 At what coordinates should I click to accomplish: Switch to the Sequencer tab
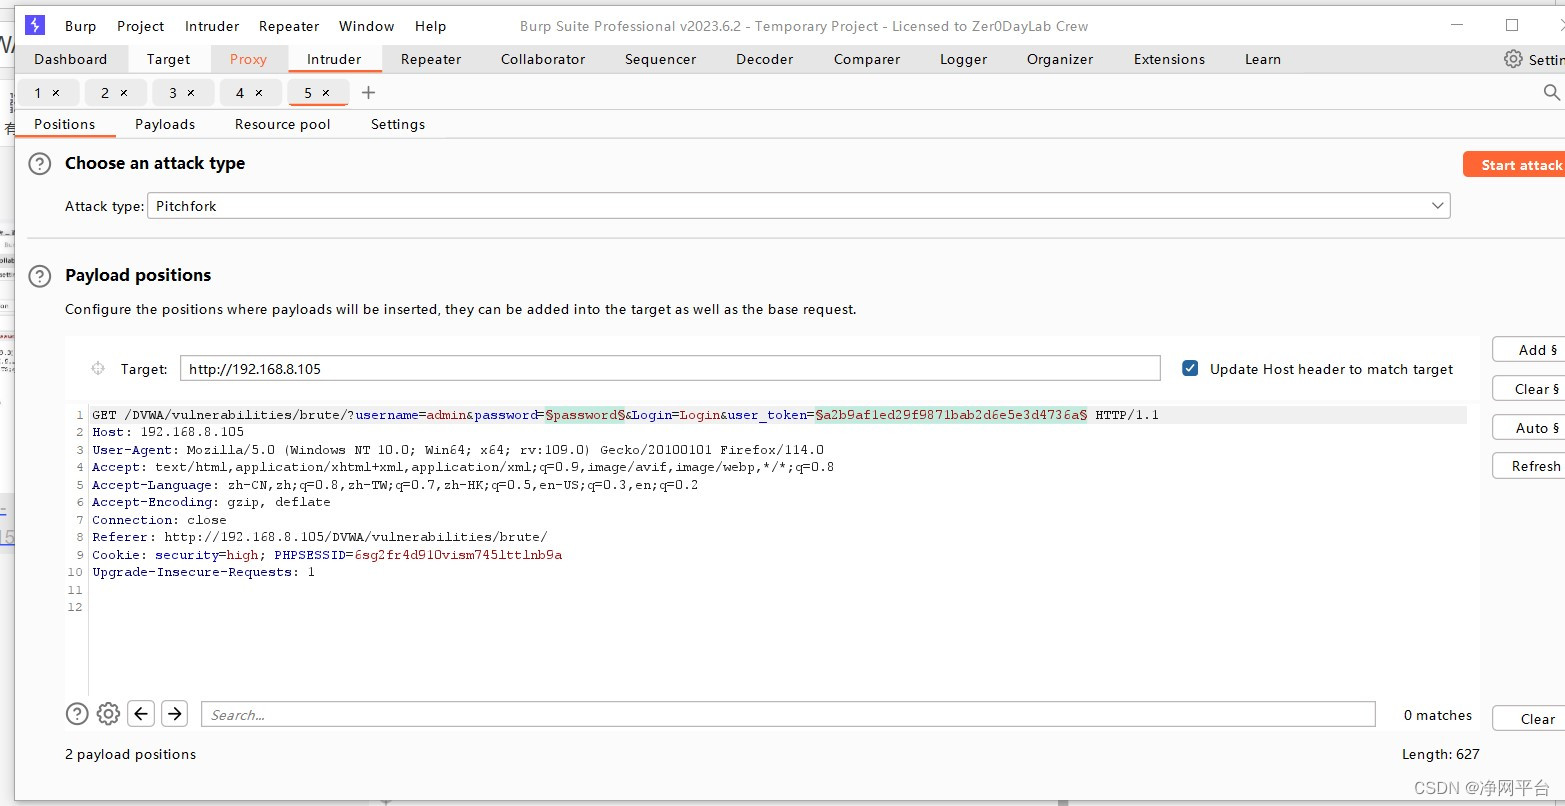(660, 59)
